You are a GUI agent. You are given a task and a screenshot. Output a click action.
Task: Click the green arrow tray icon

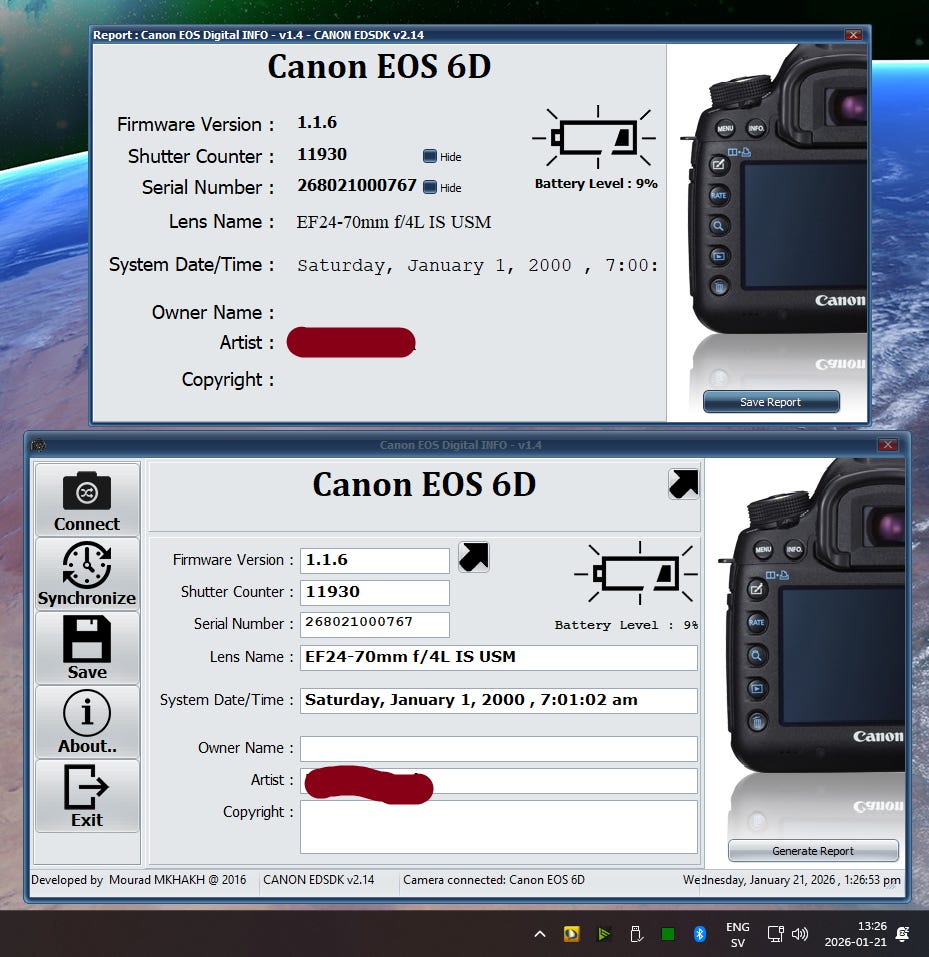click(604, 934)
